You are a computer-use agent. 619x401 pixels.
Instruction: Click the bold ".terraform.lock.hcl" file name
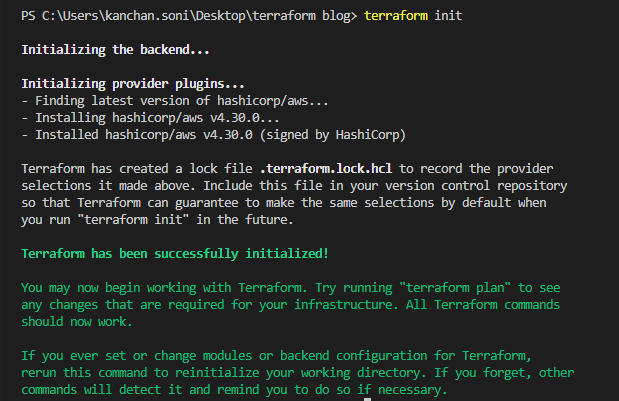tap(326, 169)
